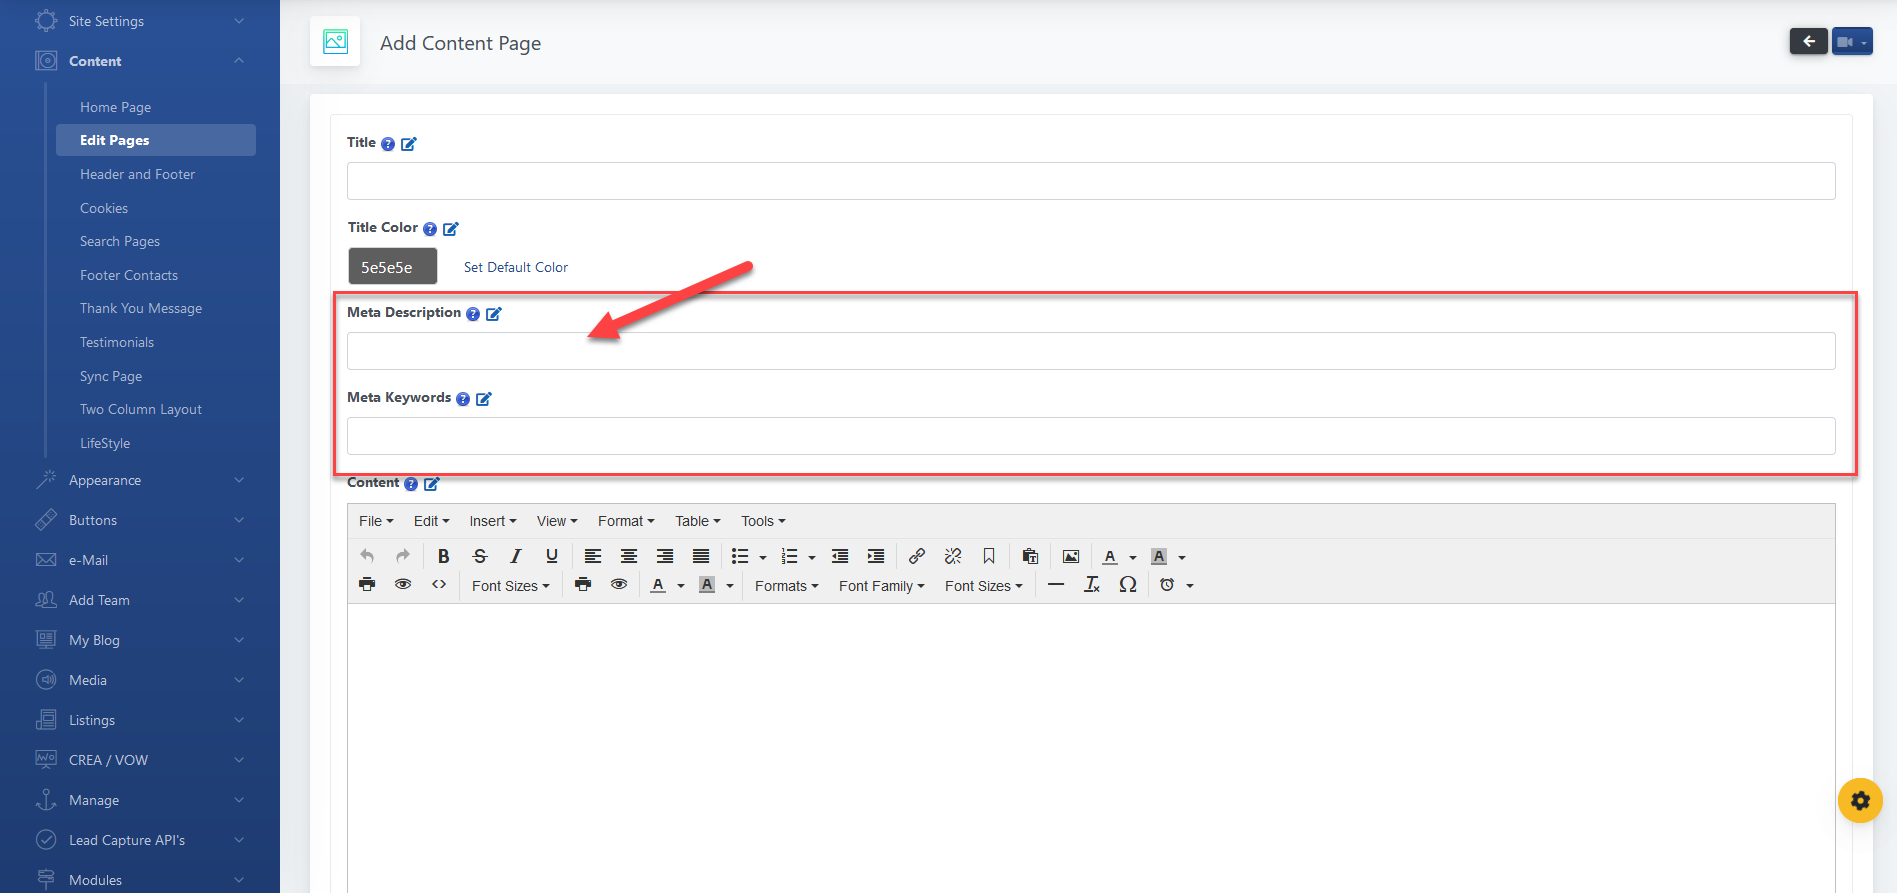Click the insert image toolbar icon
1897x893 pixels.
tap(1070, 556)
